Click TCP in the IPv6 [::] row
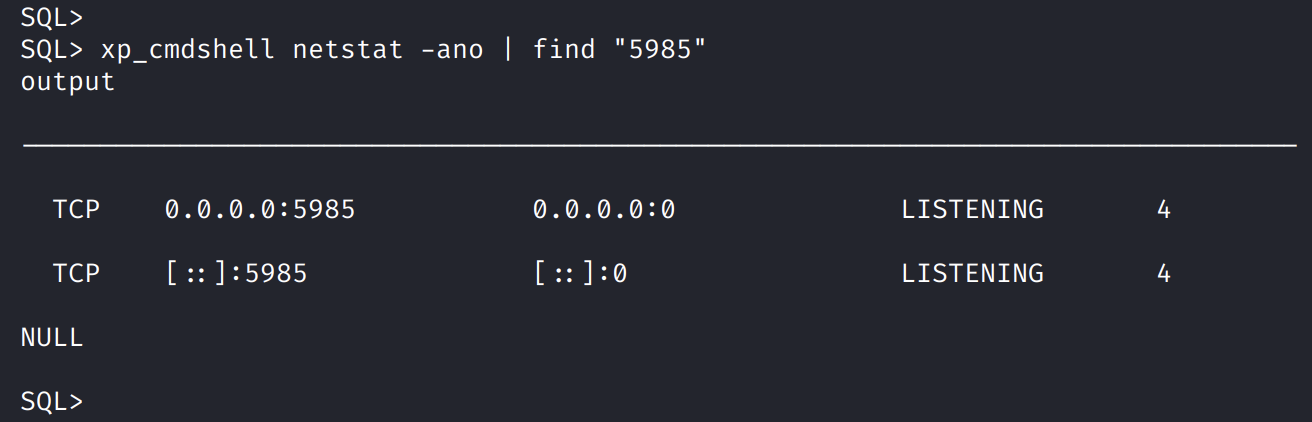This screenshot has width=1312, height=422. (x=76, y=273)
